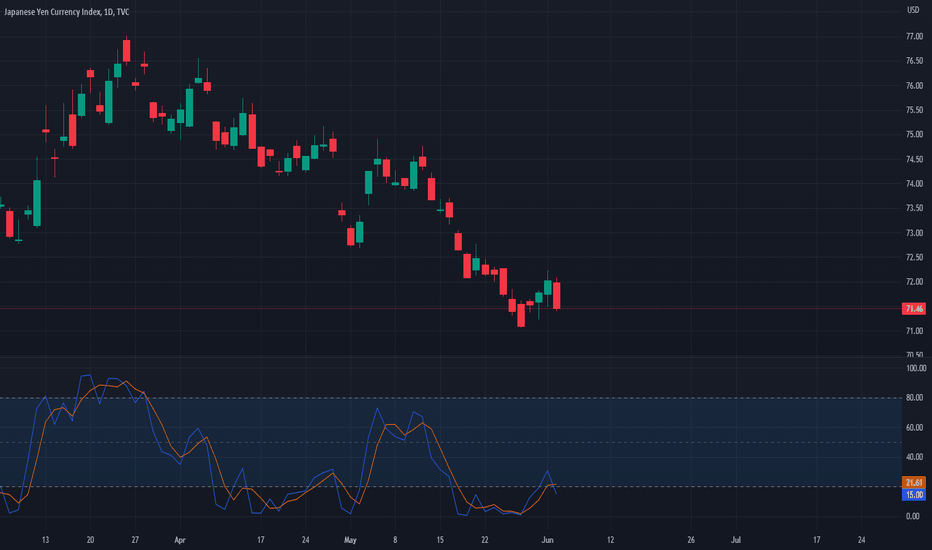Click the 76.00 price axis label
932x550 pixels.
pyautogui.click(x=914, y=86)
